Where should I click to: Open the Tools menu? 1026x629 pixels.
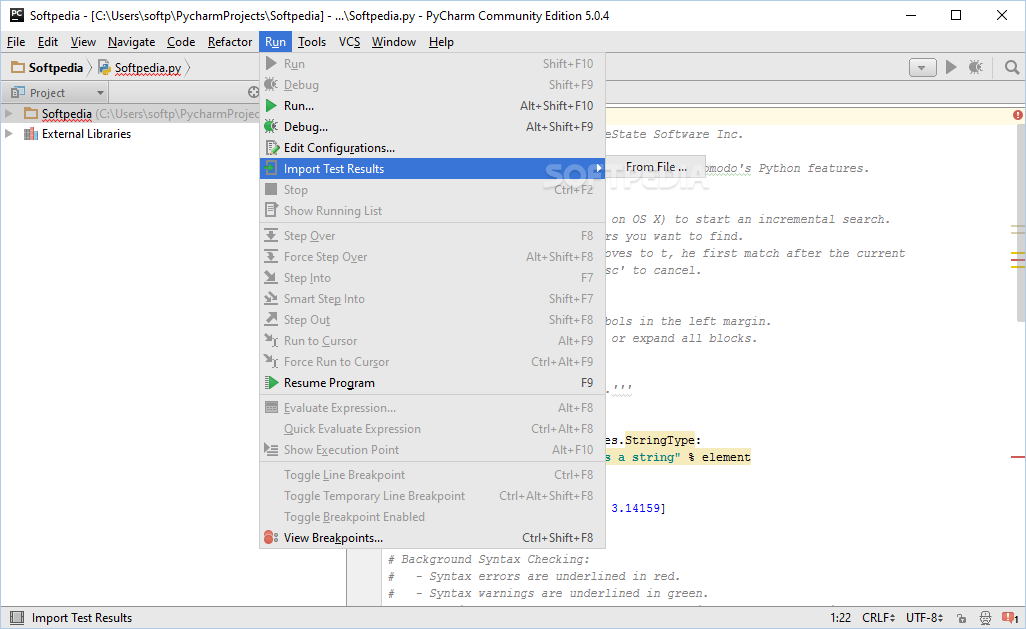coord(312,42)
